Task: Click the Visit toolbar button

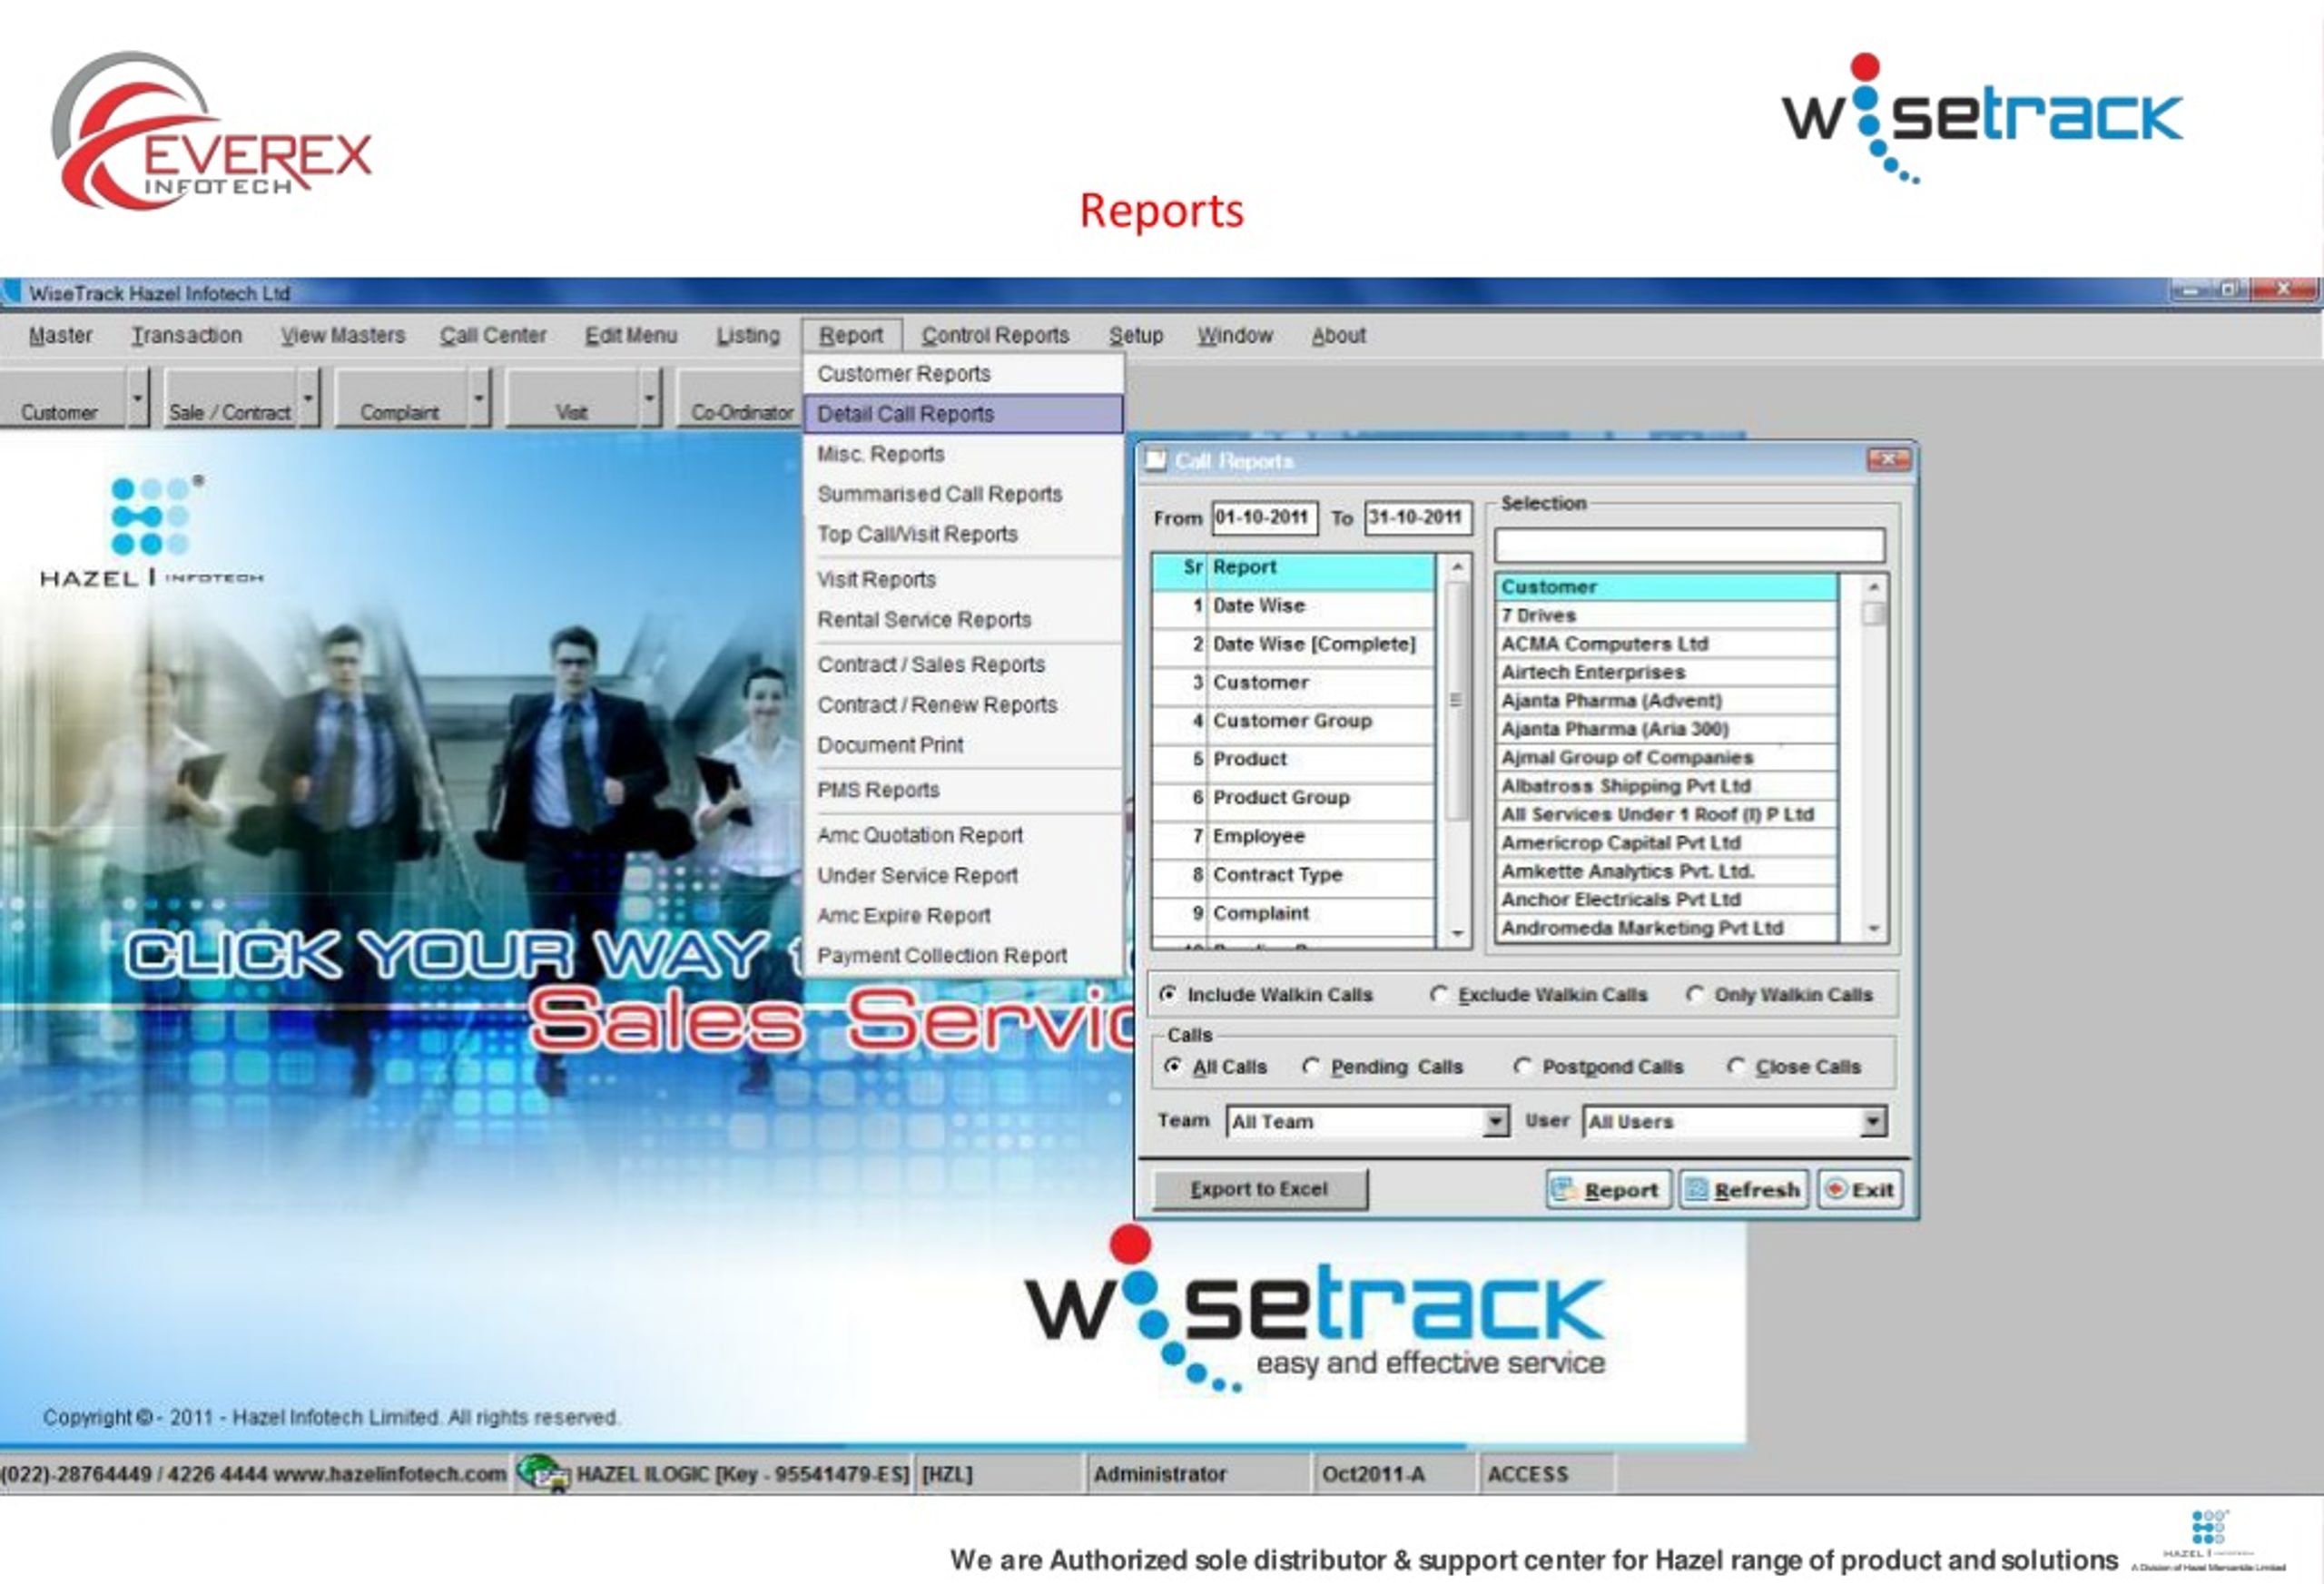Action: coord(572,398)
